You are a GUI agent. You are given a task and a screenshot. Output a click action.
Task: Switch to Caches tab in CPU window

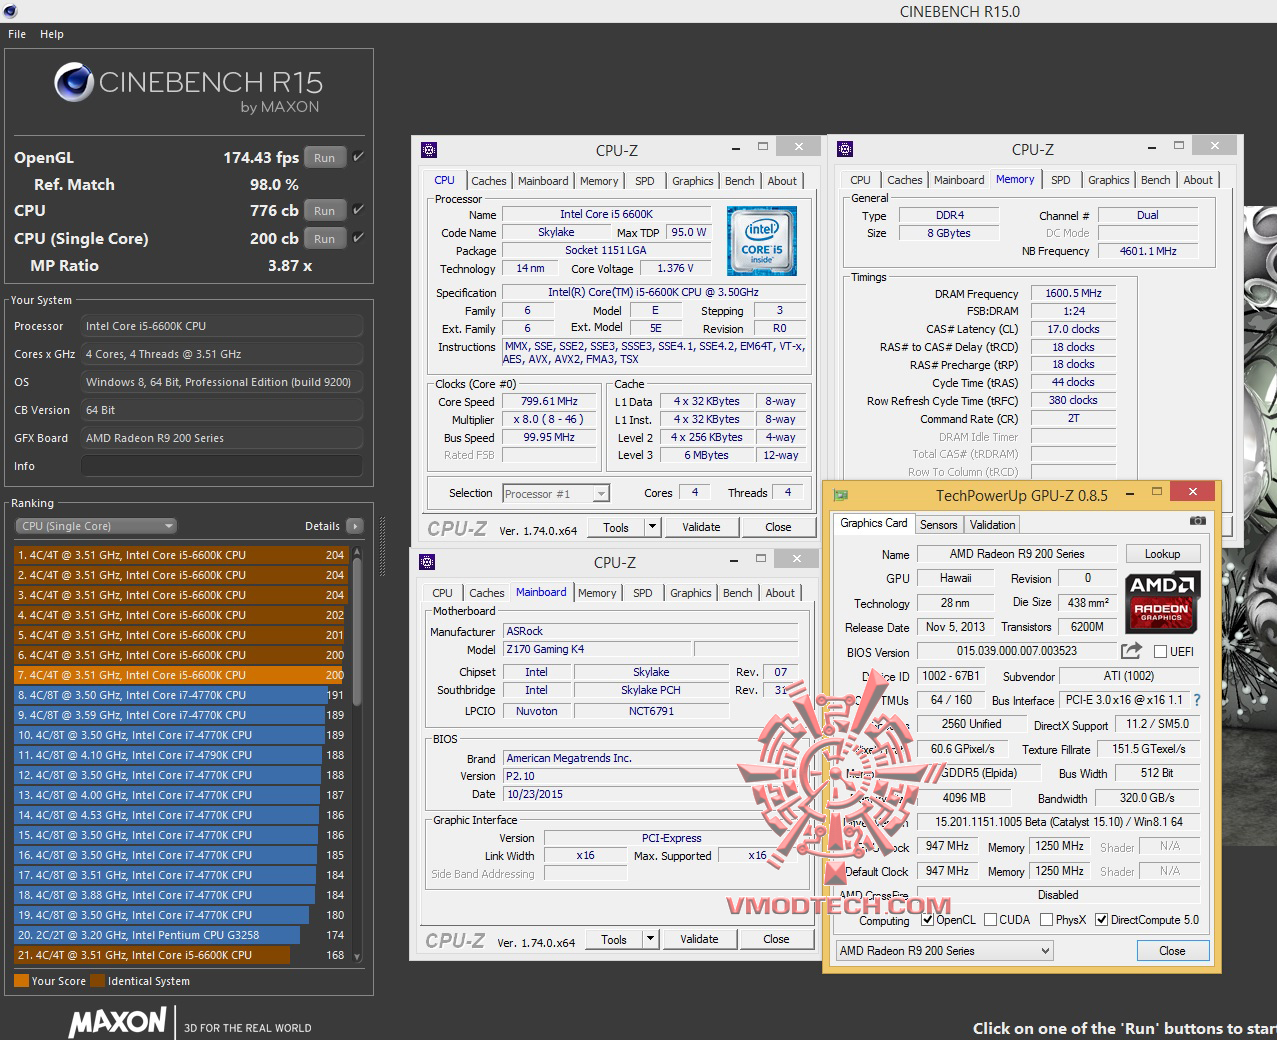pos(489,181)
